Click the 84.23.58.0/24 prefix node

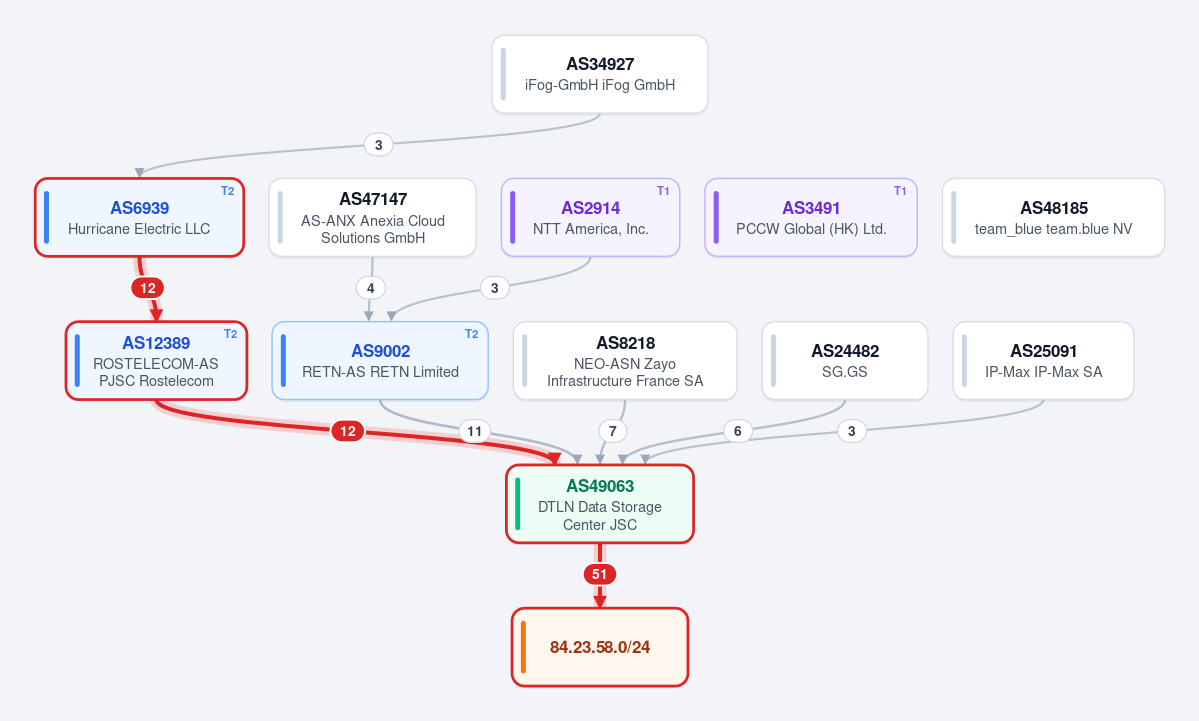click(x=600, y=647)
